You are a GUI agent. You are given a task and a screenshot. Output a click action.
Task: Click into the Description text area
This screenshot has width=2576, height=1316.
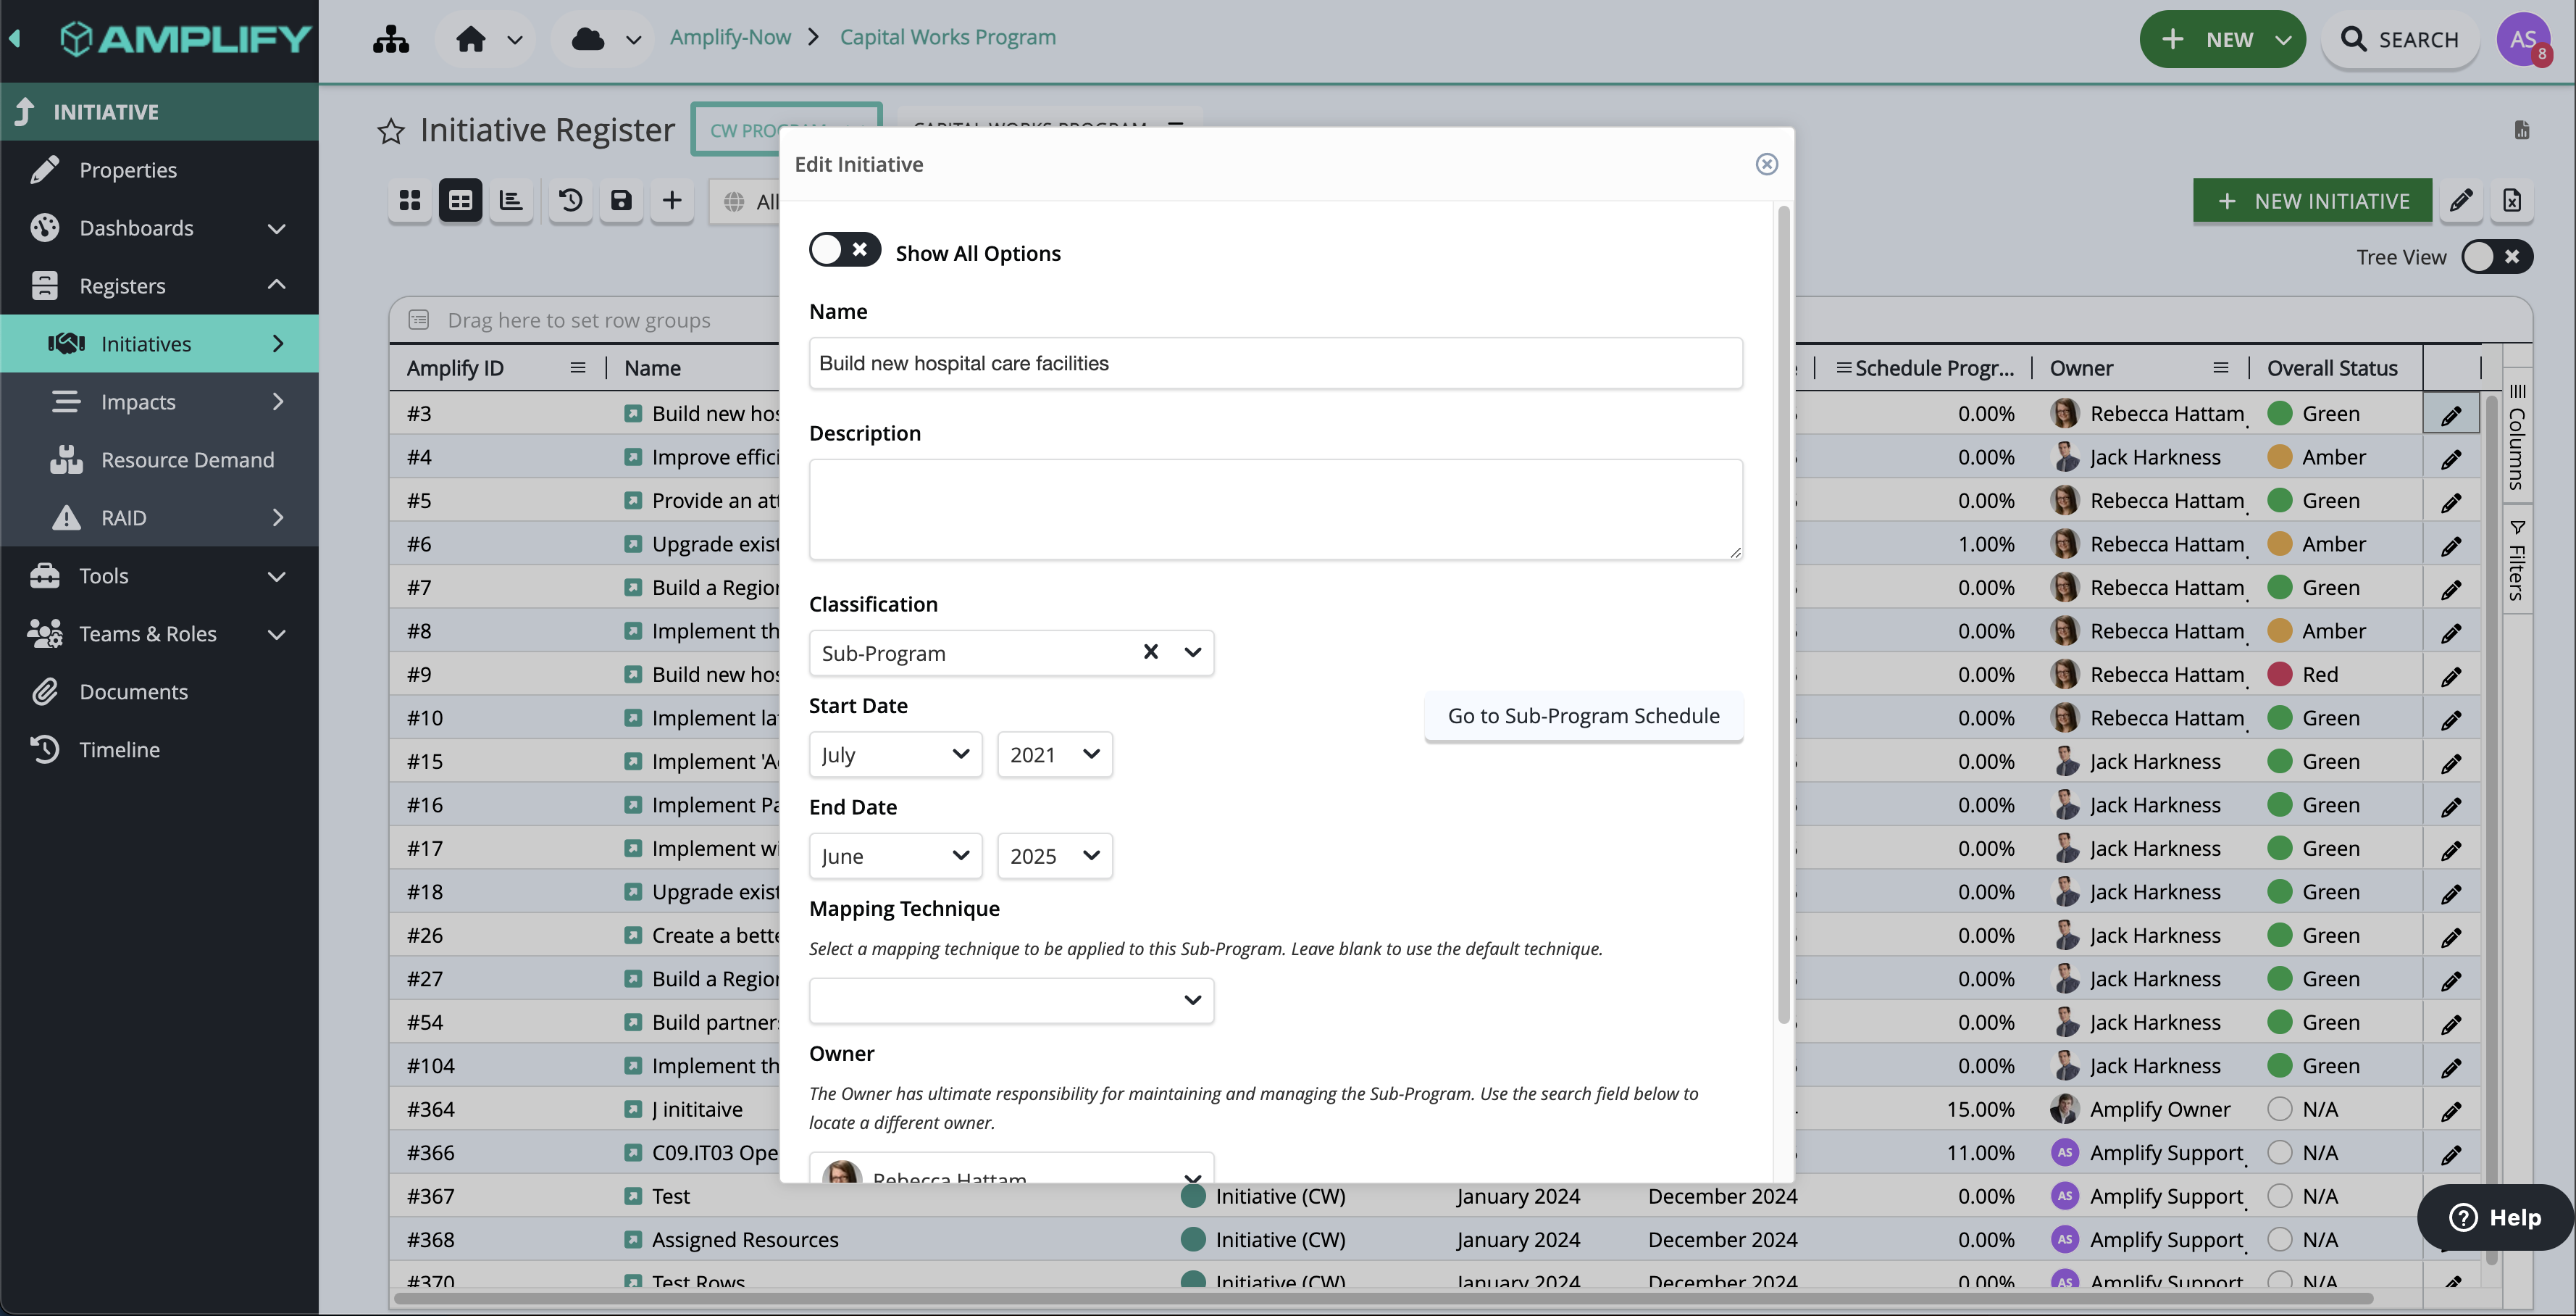[x=1275, y=509]
